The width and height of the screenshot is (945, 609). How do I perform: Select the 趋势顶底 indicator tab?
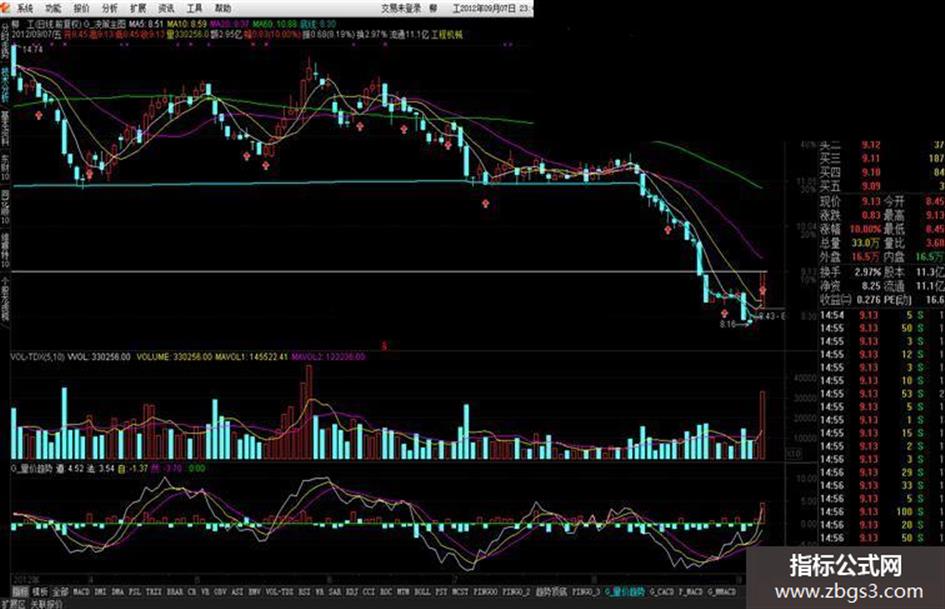coord(551,592)
